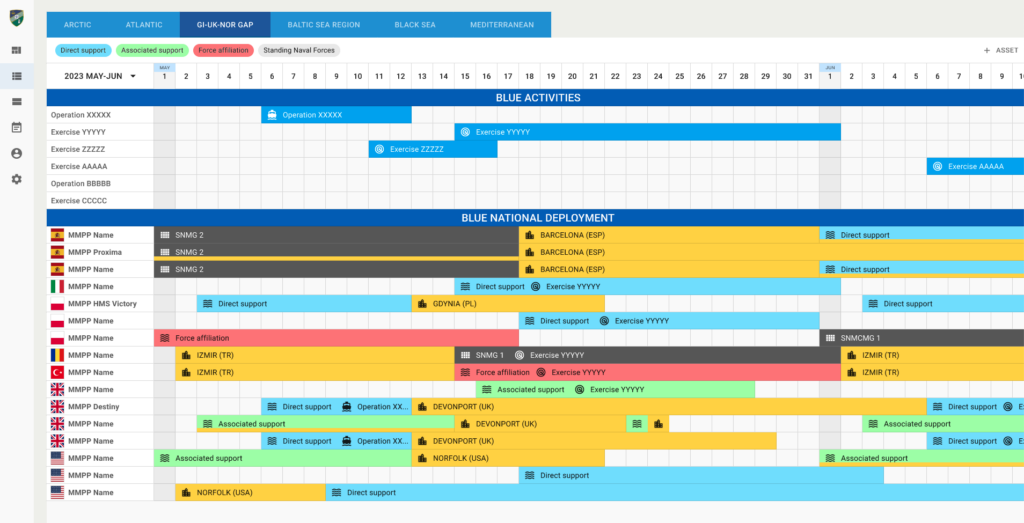Screen dimensions: 1024x523
Task: Toggle the Standing Naval Forces filter chip
Action: (x=299, y=50)
